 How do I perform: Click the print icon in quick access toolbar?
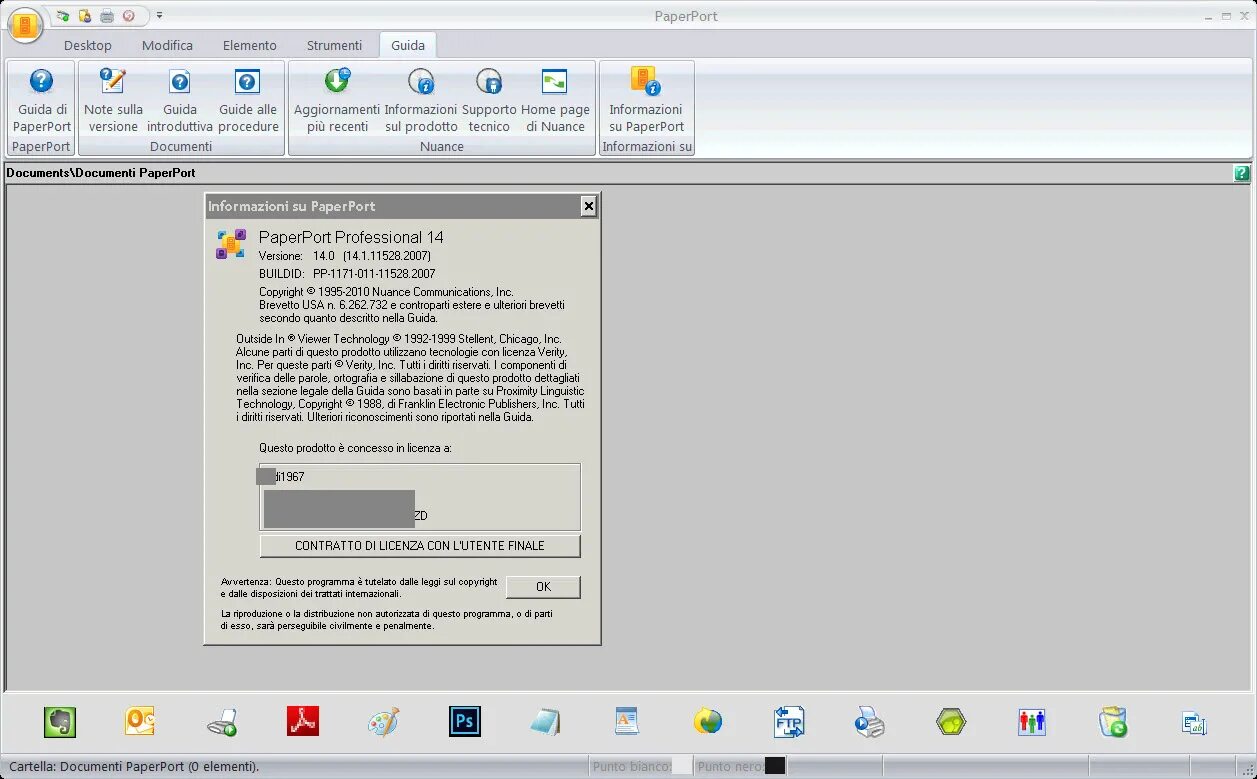pos(106,16)
